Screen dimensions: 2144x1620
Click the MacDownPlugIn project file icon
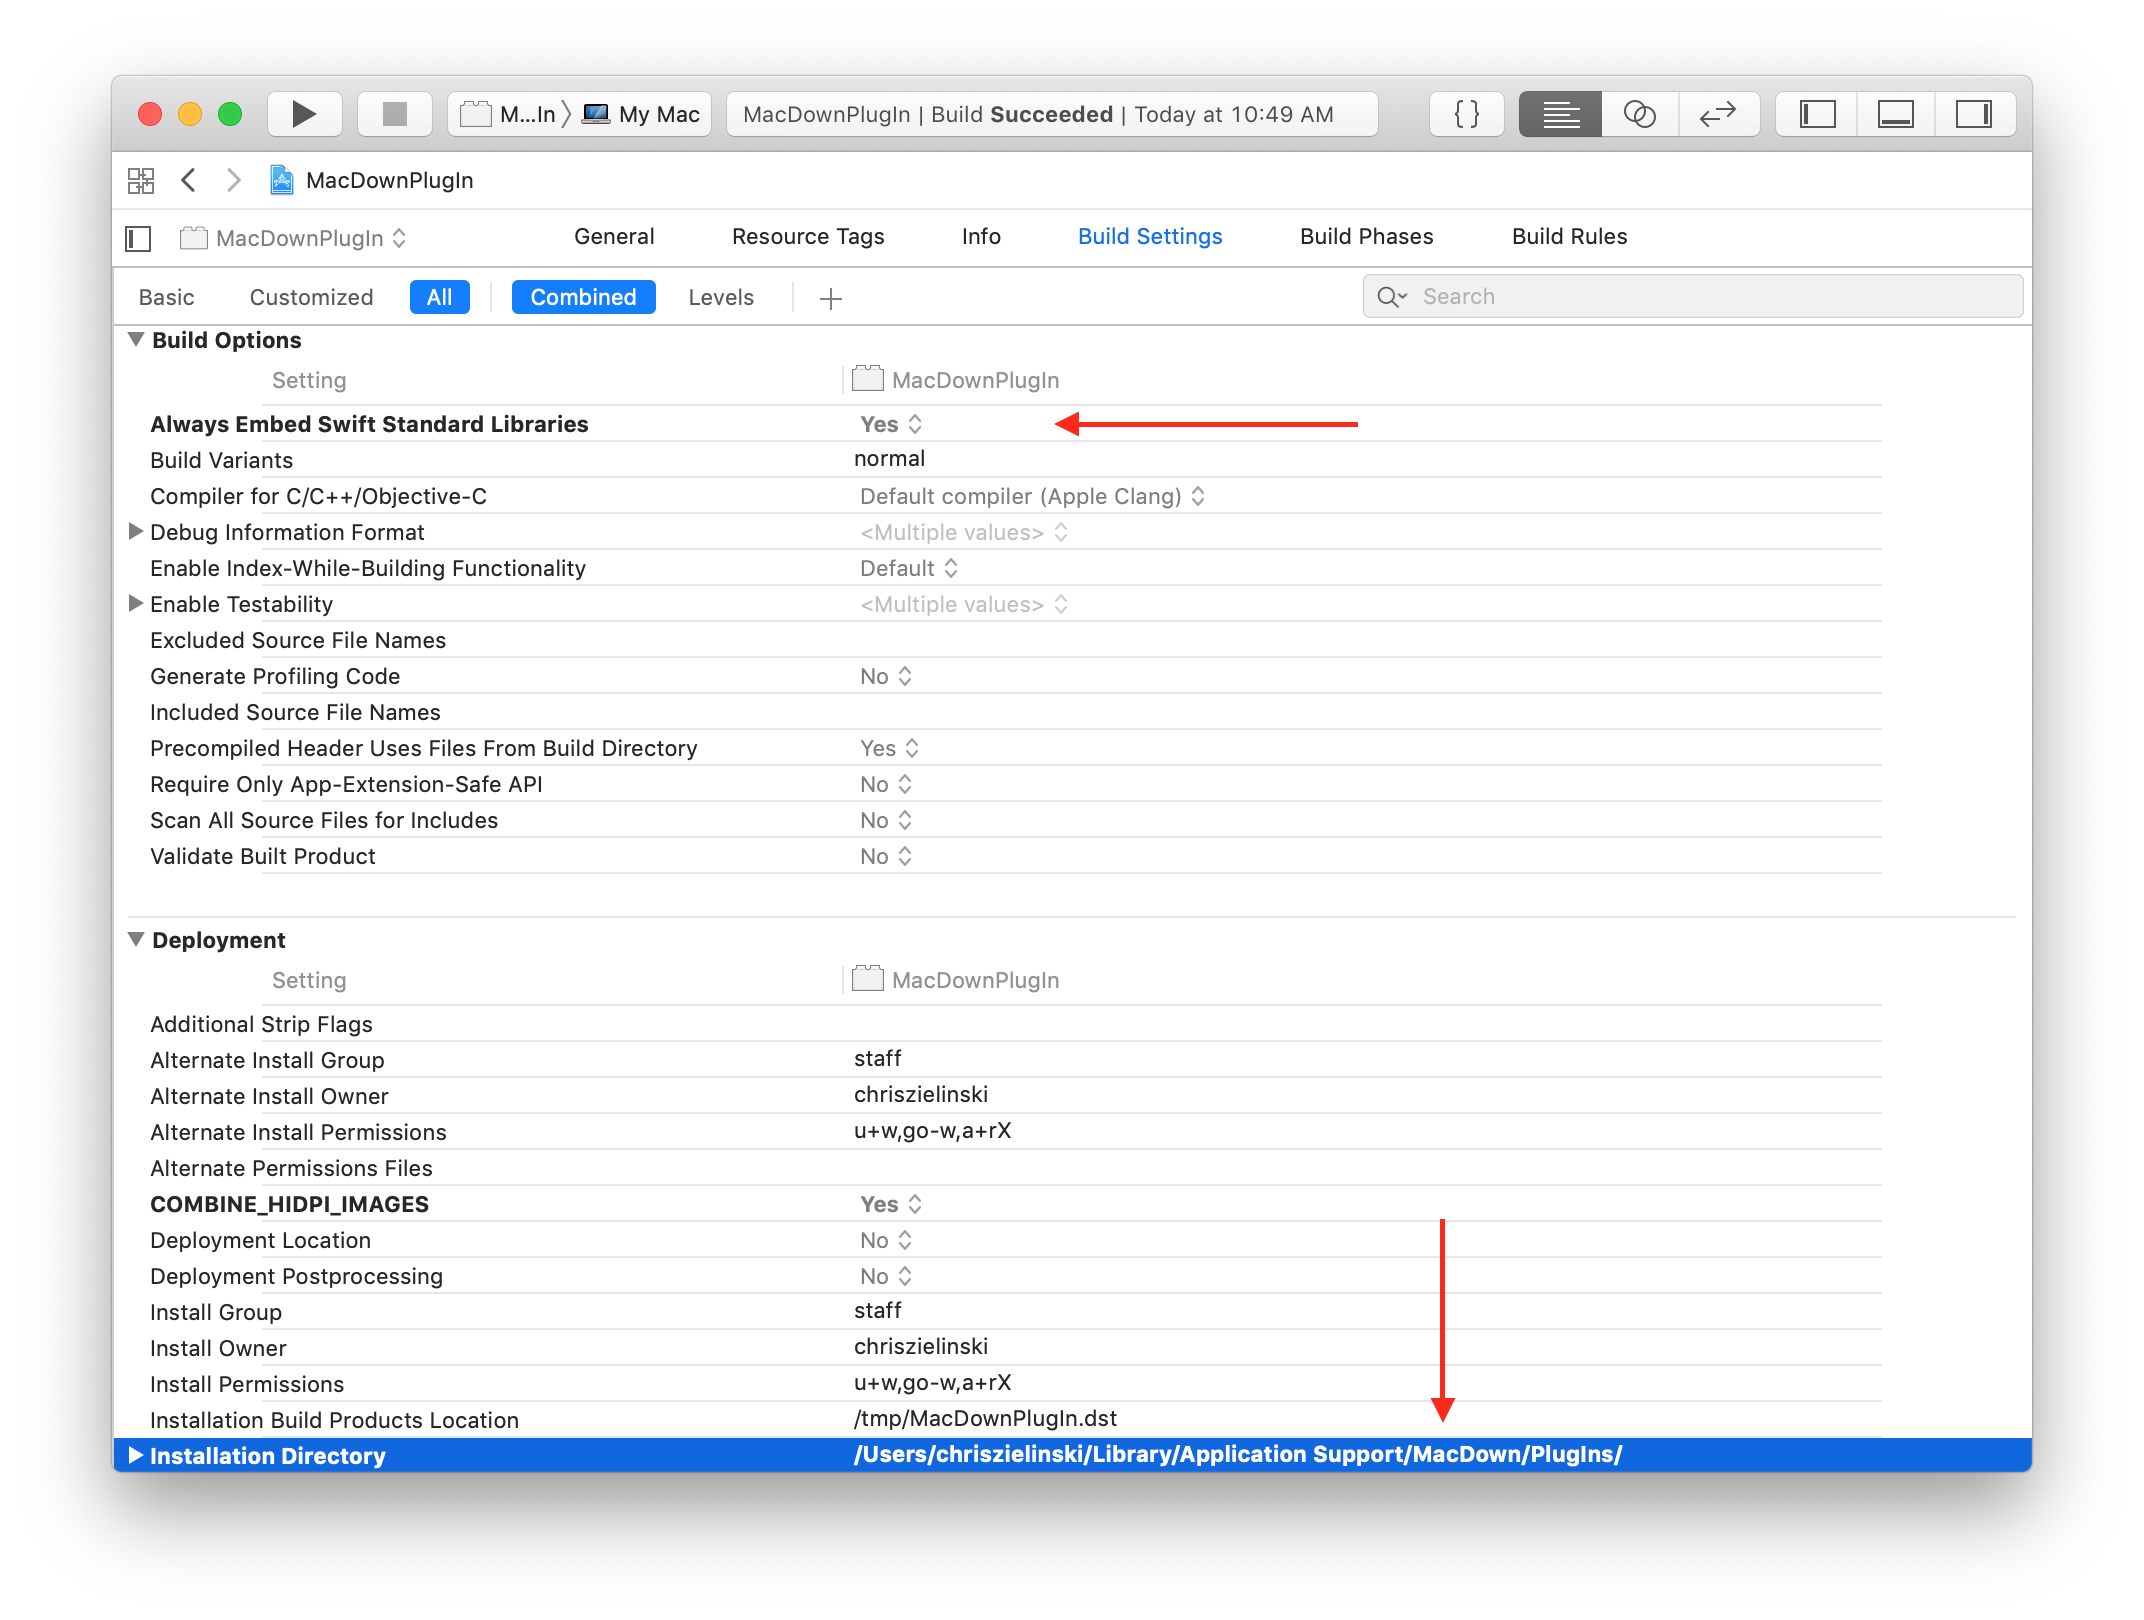click(283, 180)
